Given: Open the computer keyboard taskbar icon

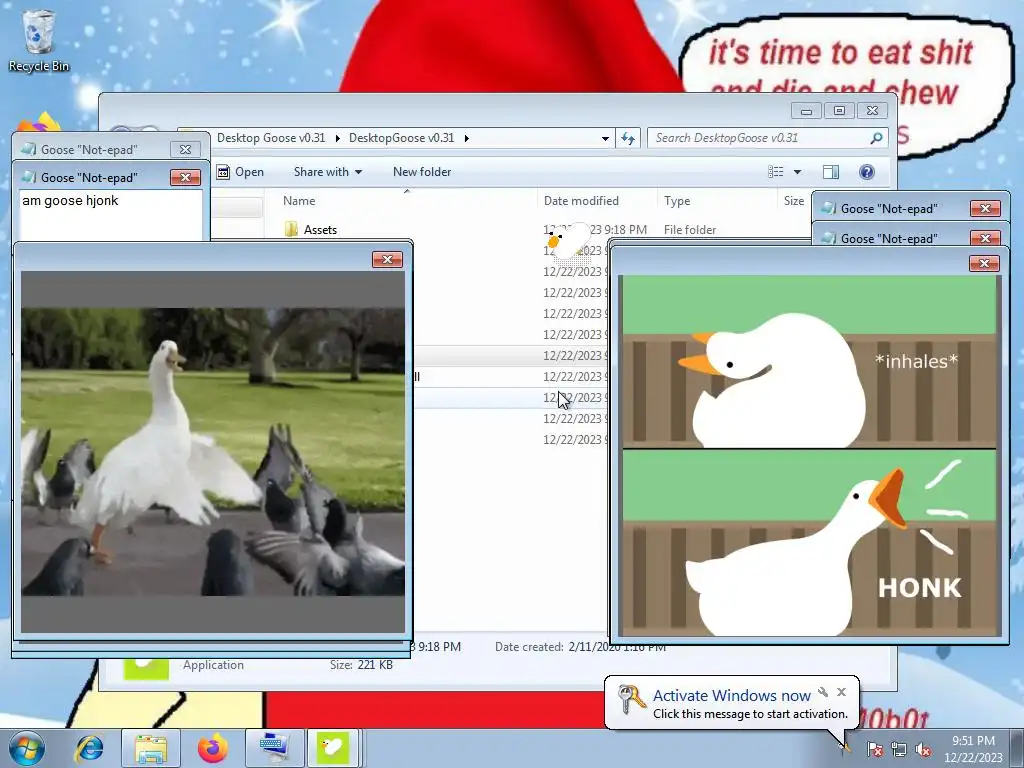Looking at the screenshot, I should click(274, 748).
